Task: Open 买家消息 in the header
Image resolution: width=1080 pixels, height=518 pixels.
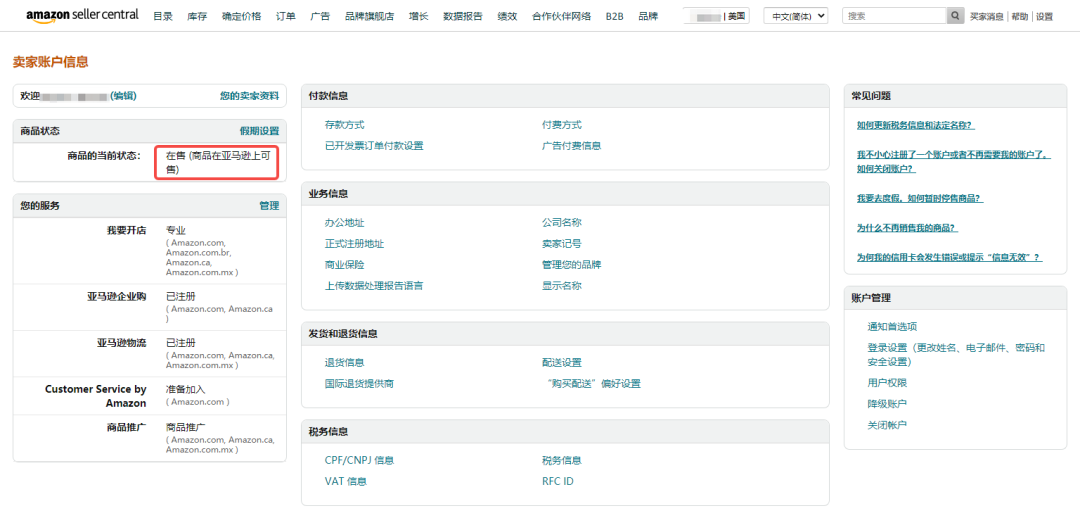Action: point(986,17)
